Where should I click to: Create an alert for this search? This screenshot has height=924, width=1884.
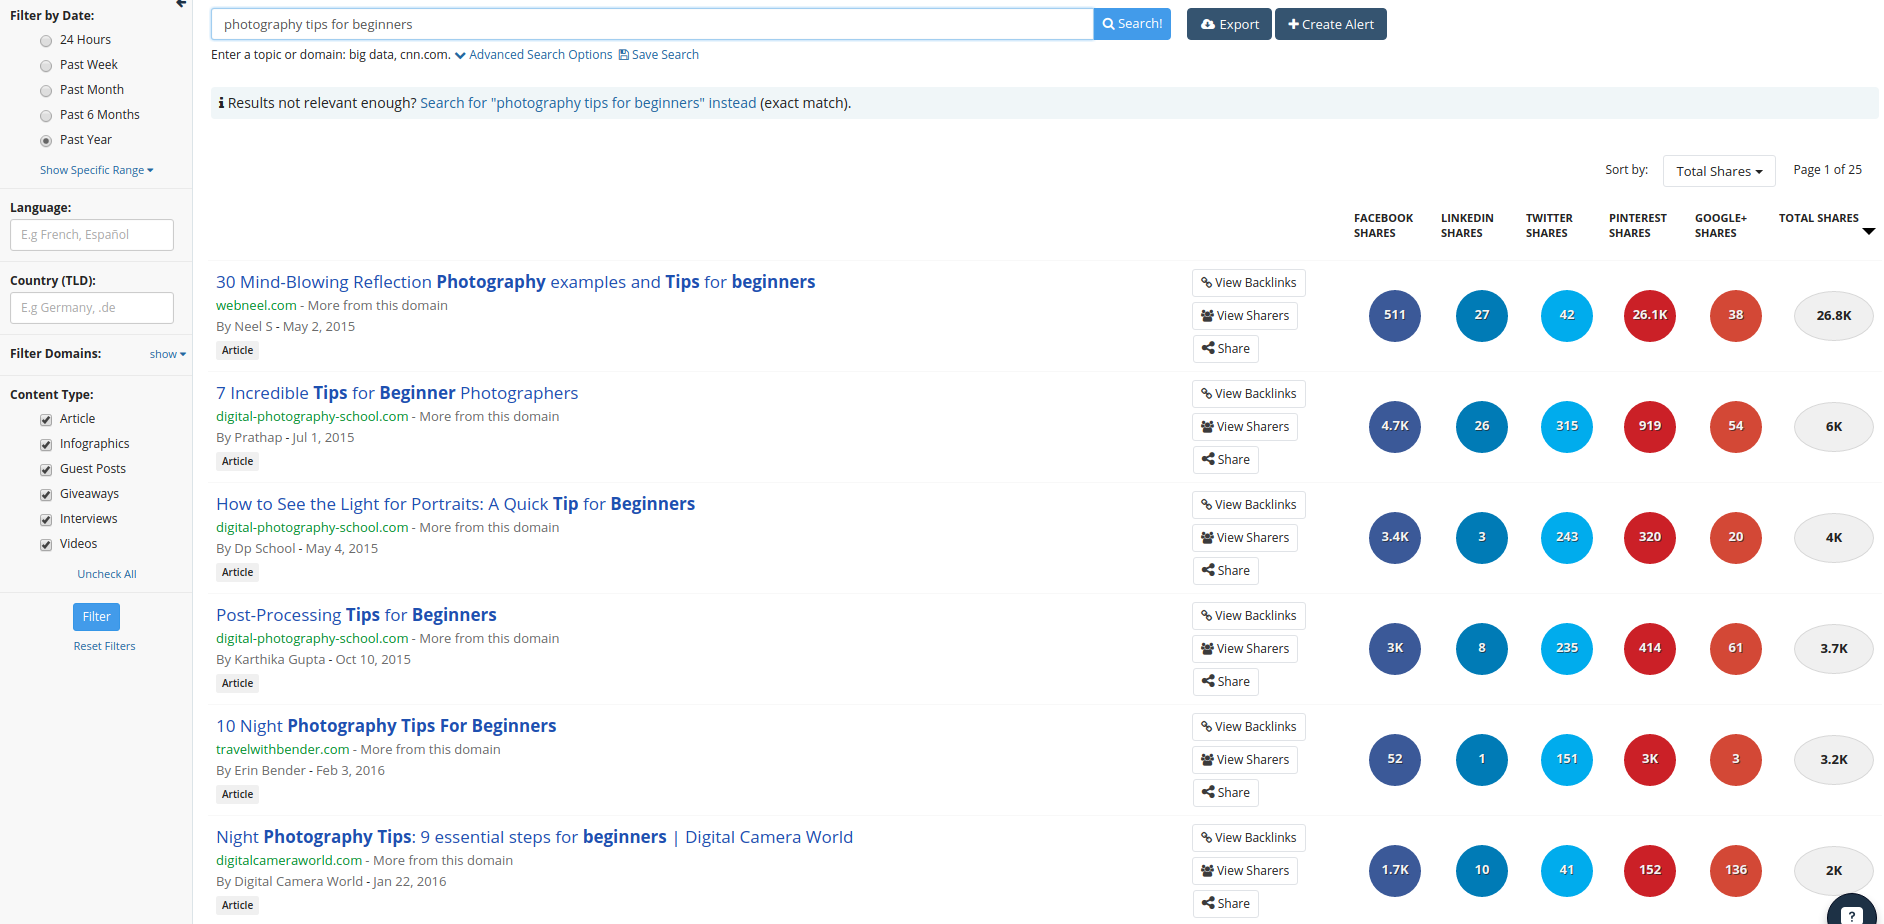[1330, 24]
